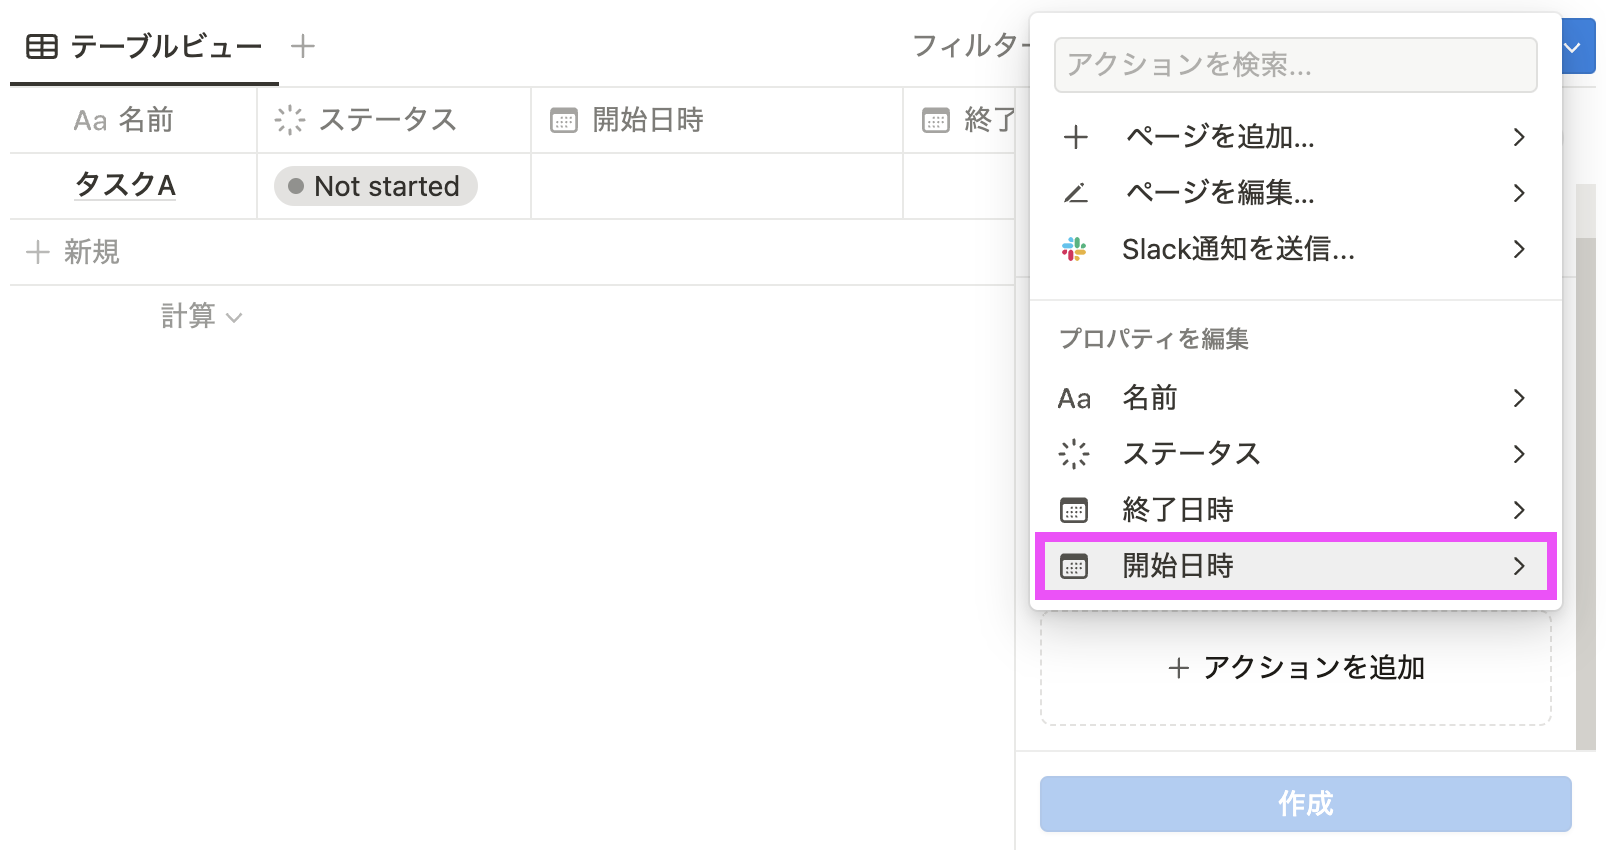Click the ステータス column header
This screenshot has height=850, width=1606.
(394, 120)
